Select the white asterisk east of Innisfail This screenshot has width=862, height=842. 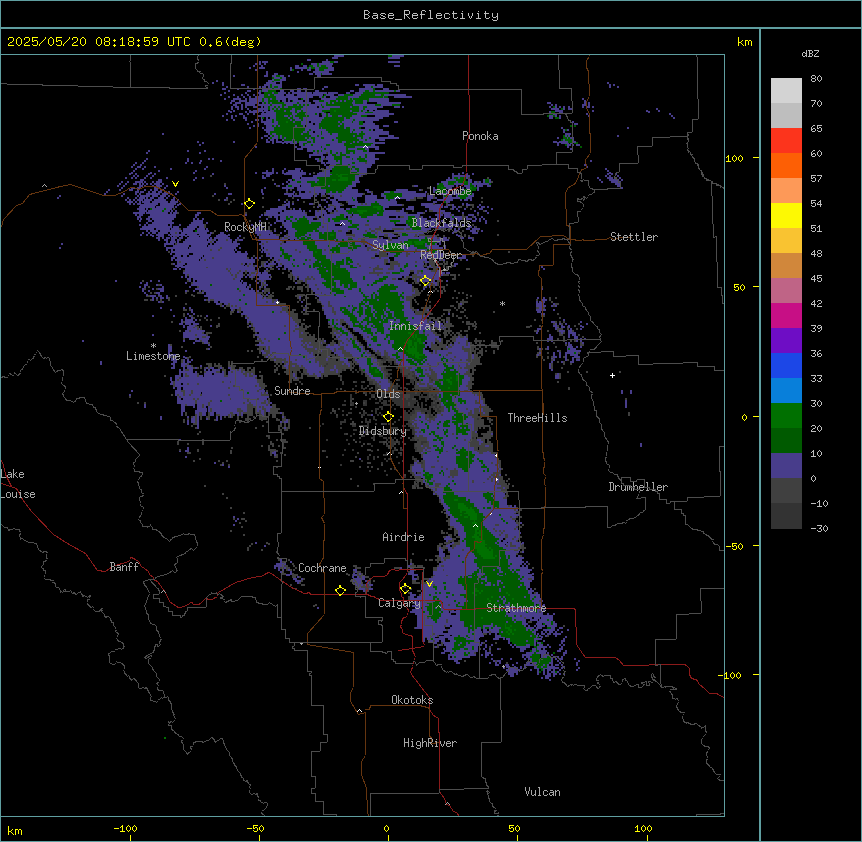pyautogui.click(x=502, y=303)
